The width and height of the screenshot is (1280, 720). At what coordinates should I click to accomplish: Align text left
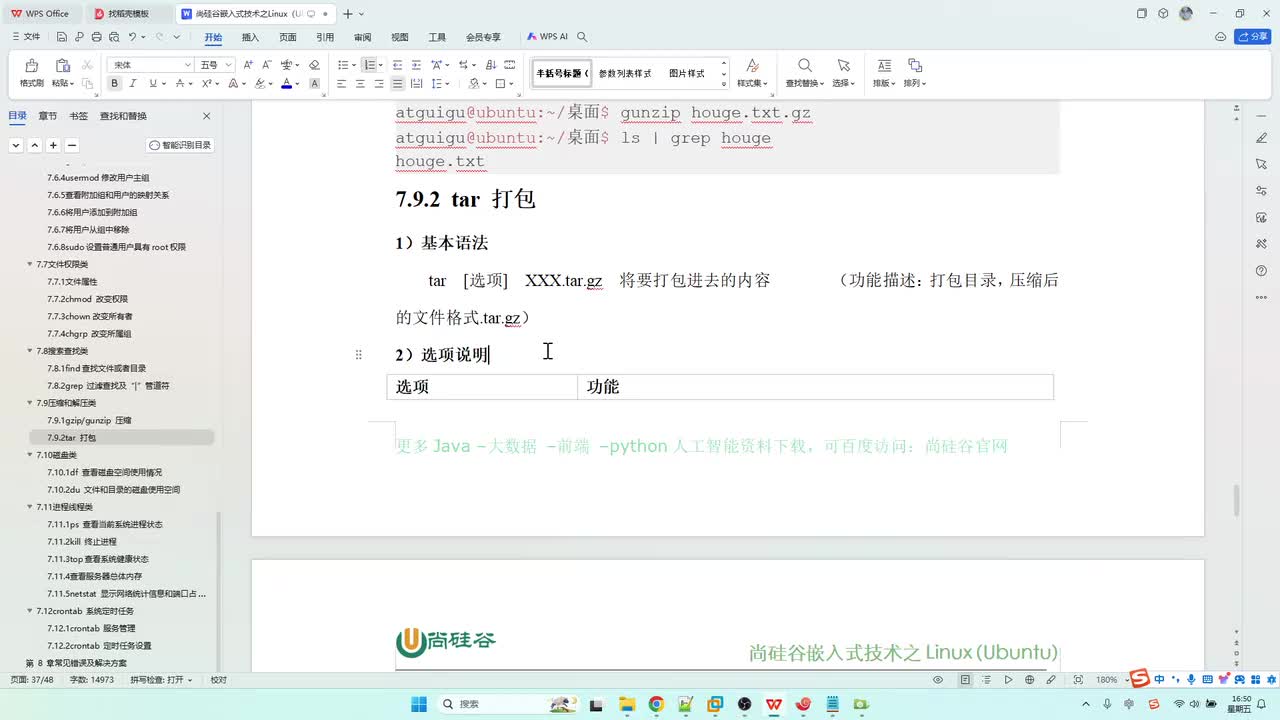point(341,84)
